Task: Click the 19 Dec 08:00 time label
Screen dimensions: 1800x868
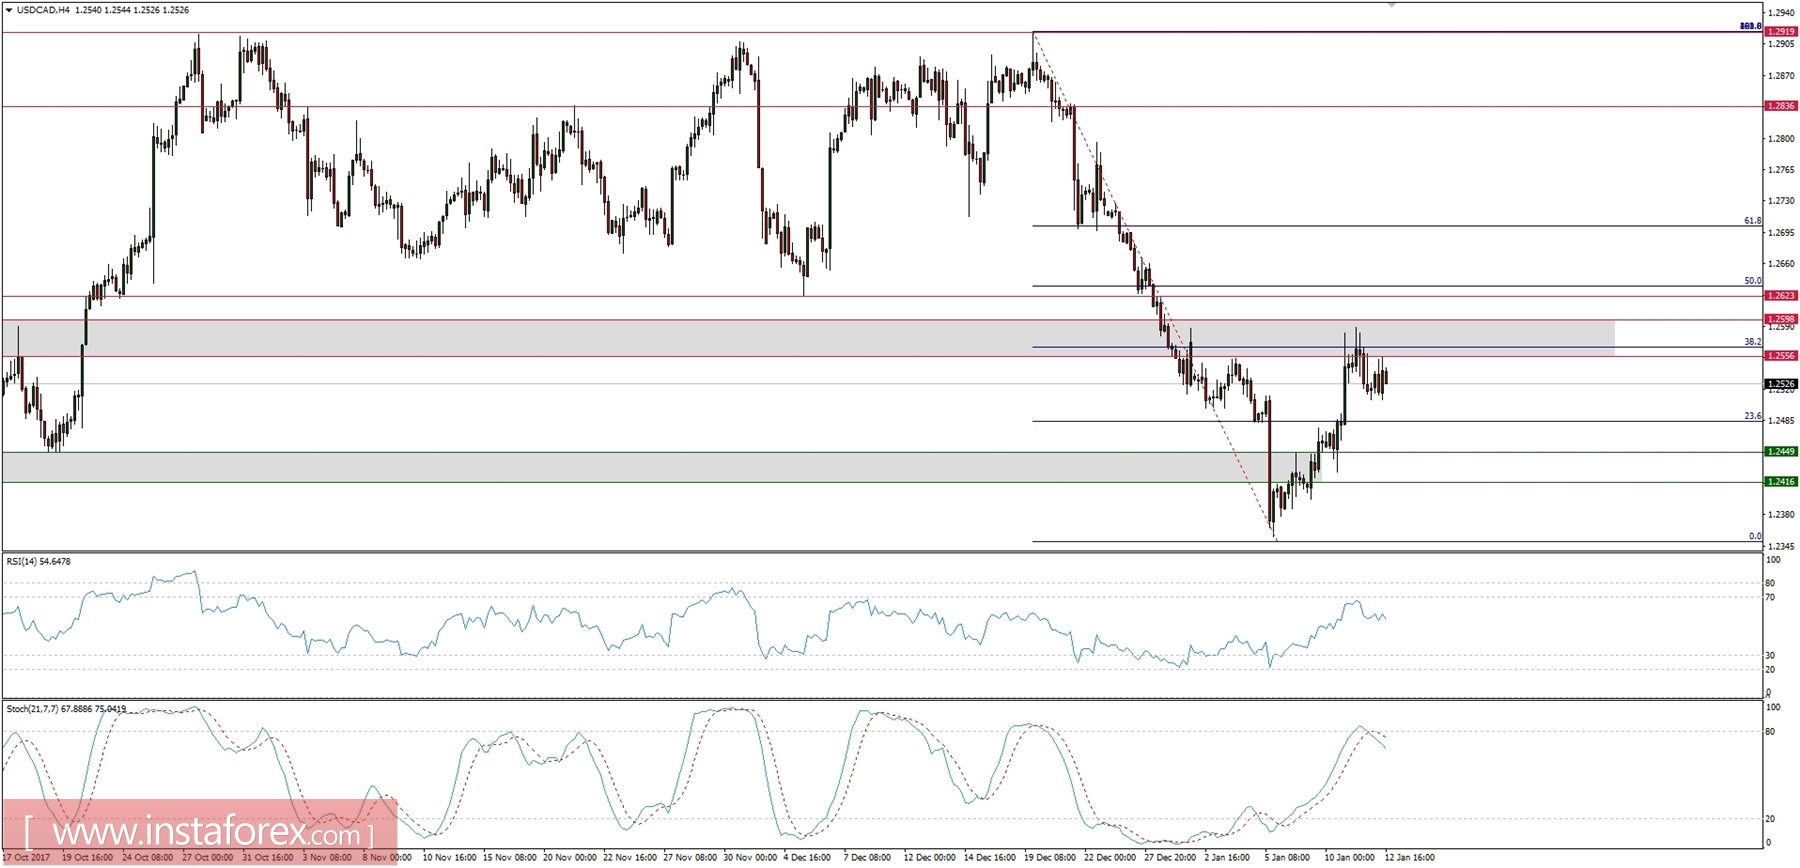Action: [1050, 858]
